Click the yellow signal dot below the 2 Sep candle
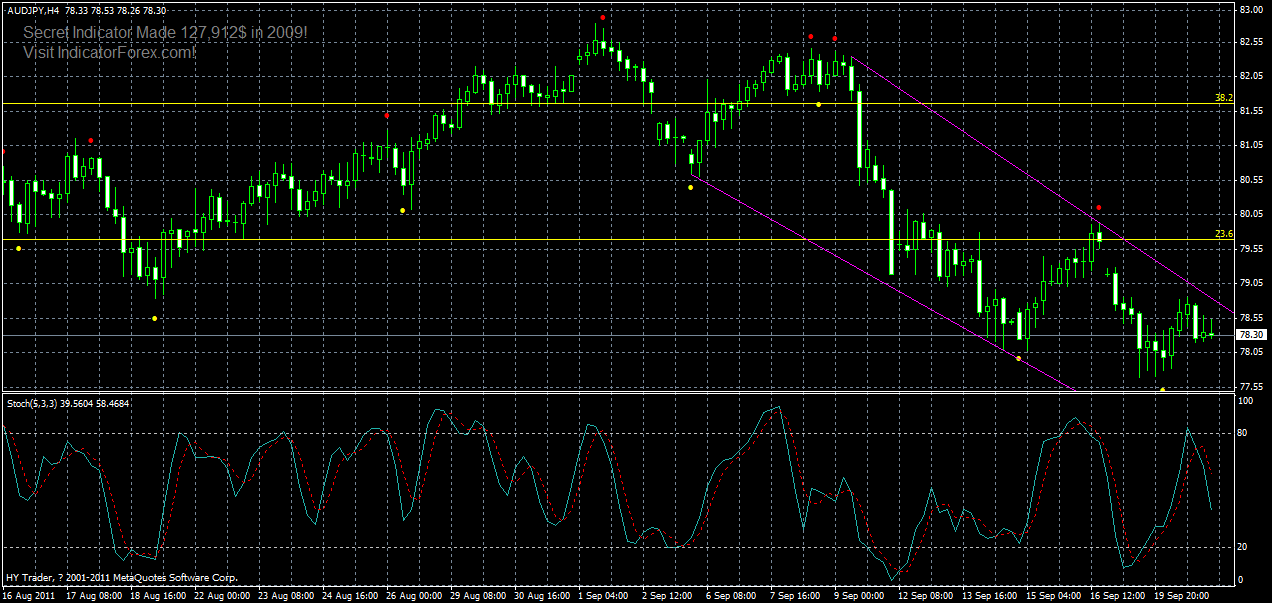Image resolution: width=1272 pixels, height=603 pixels. (x=690, y=188)
